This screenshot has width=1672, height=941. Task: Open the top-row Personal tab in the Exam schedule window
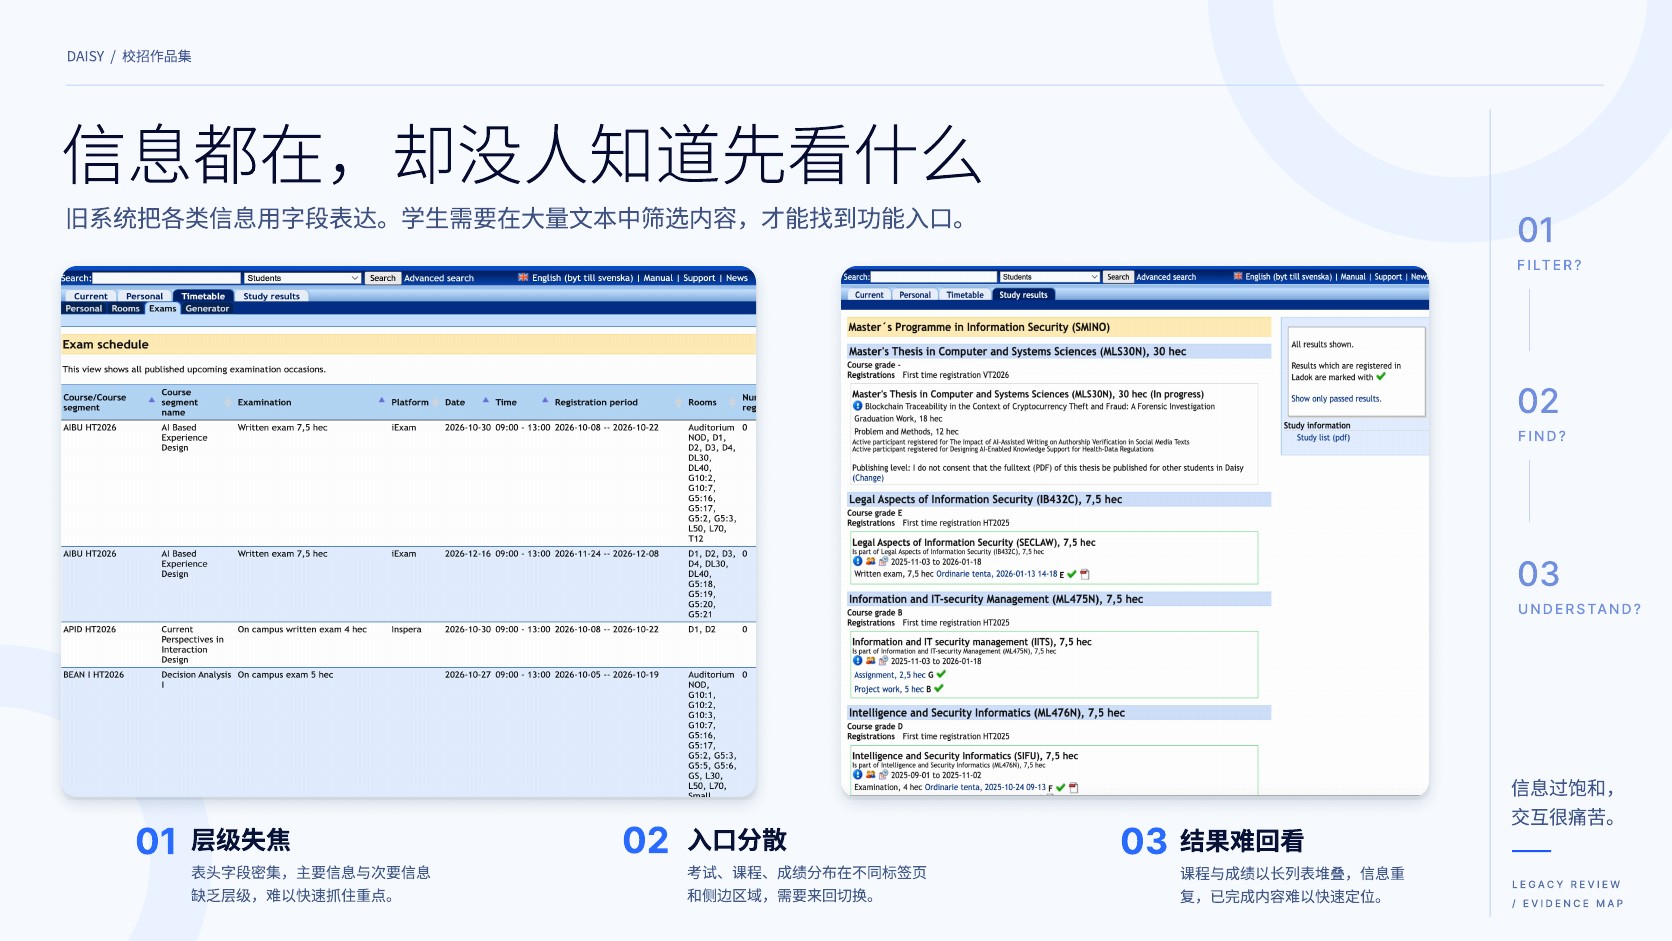coord(144,296)
